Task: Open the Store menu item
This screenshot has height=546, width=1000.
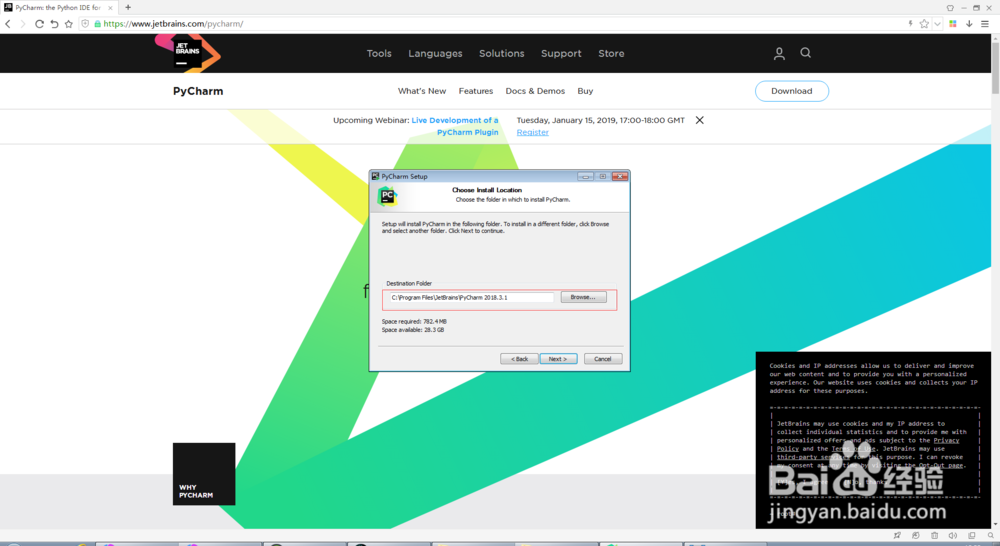Action: [x=611, y=54]
